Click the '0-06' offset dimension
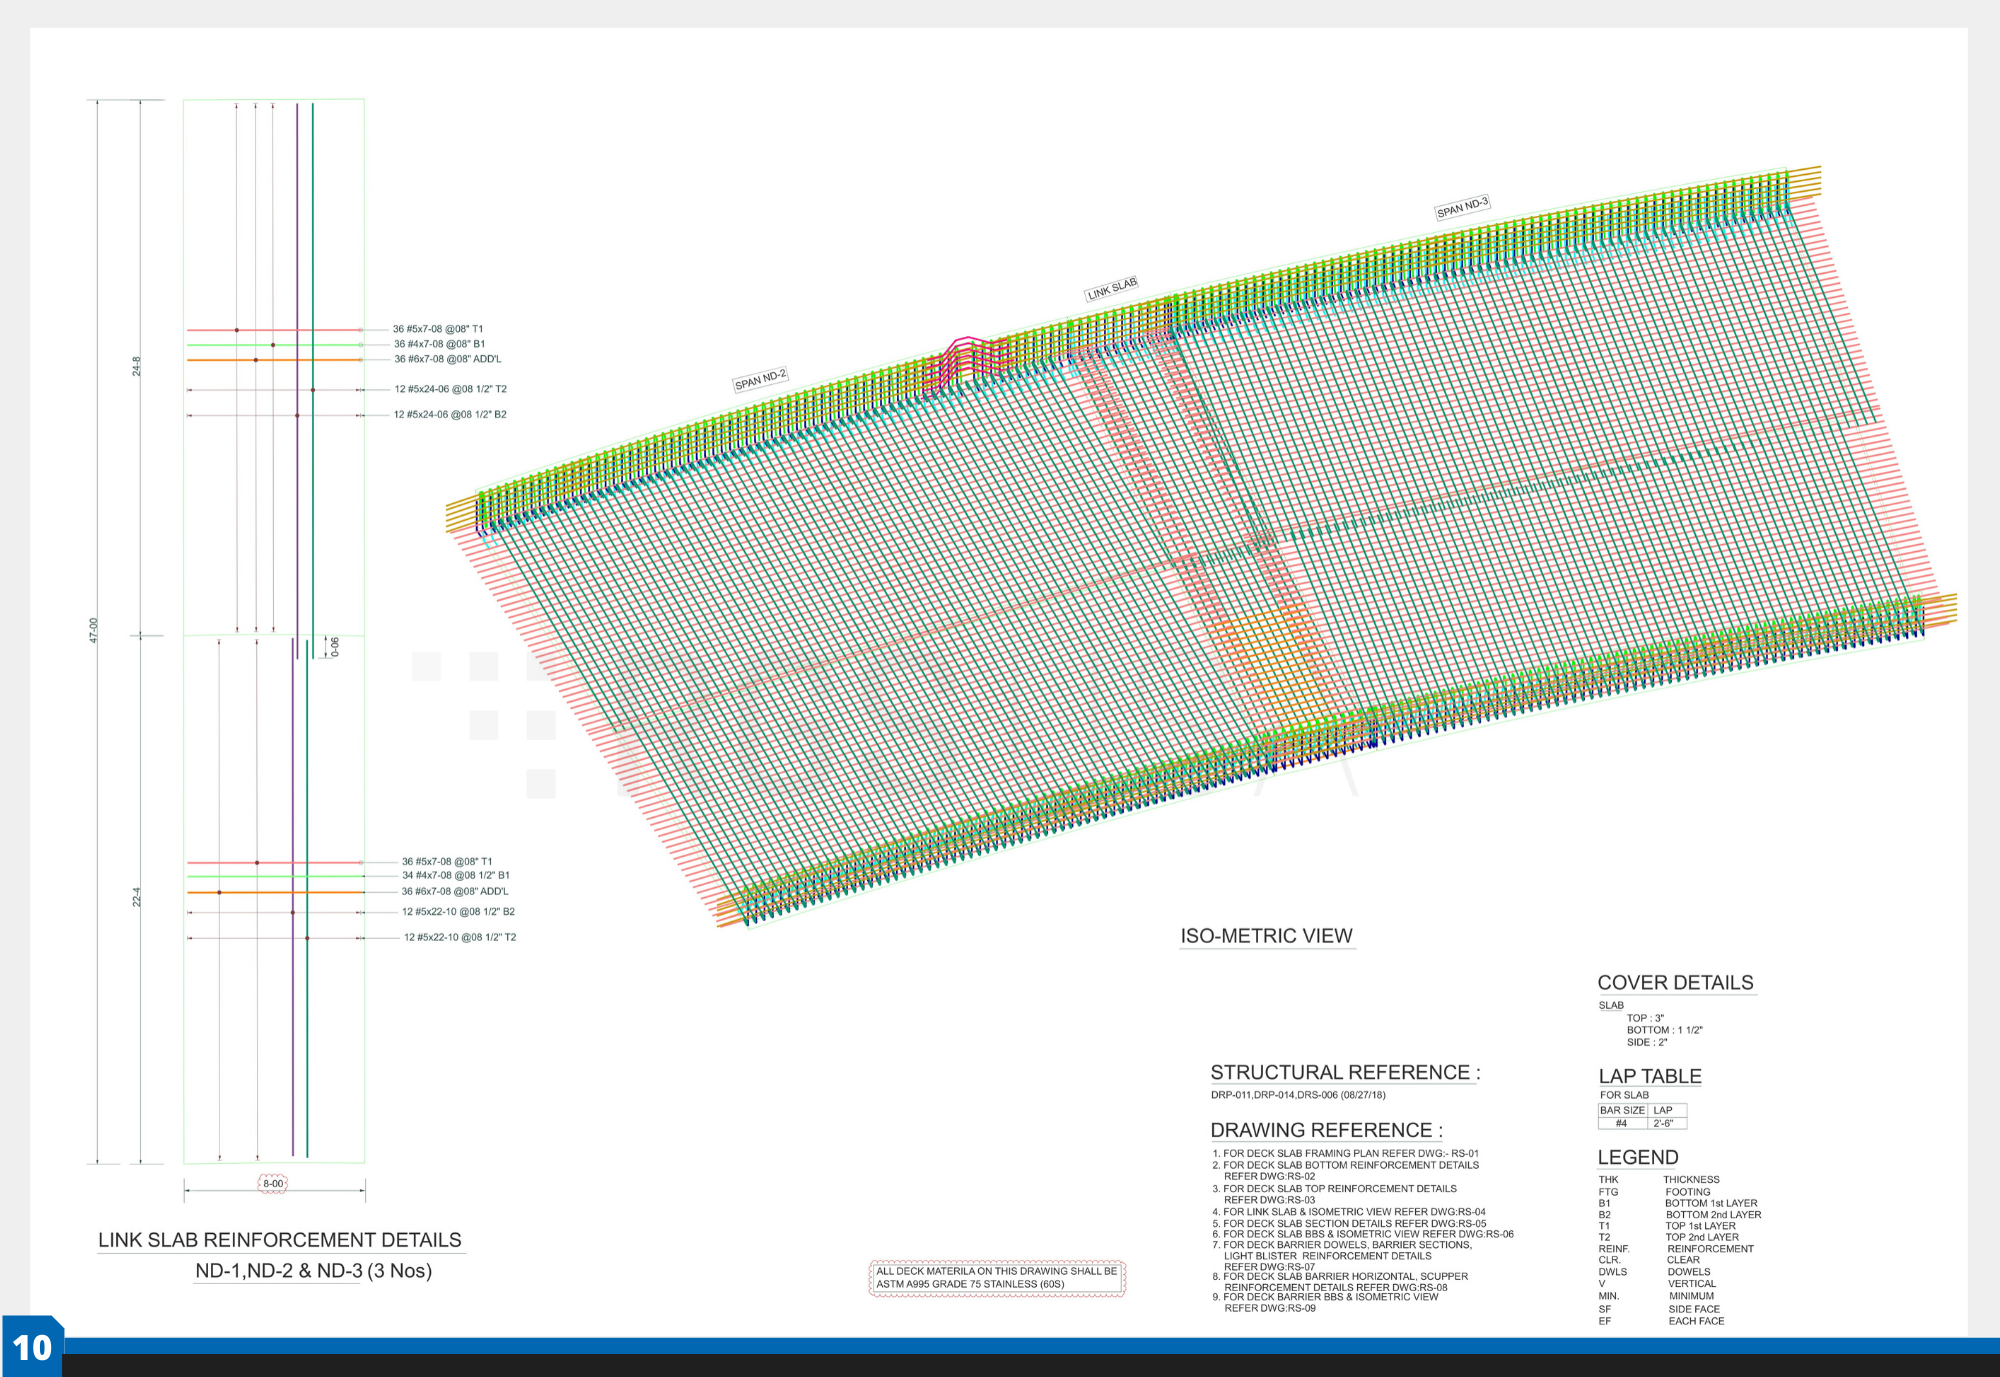The height and width of the screenshot is (1377, 2000). coord(335,647)
